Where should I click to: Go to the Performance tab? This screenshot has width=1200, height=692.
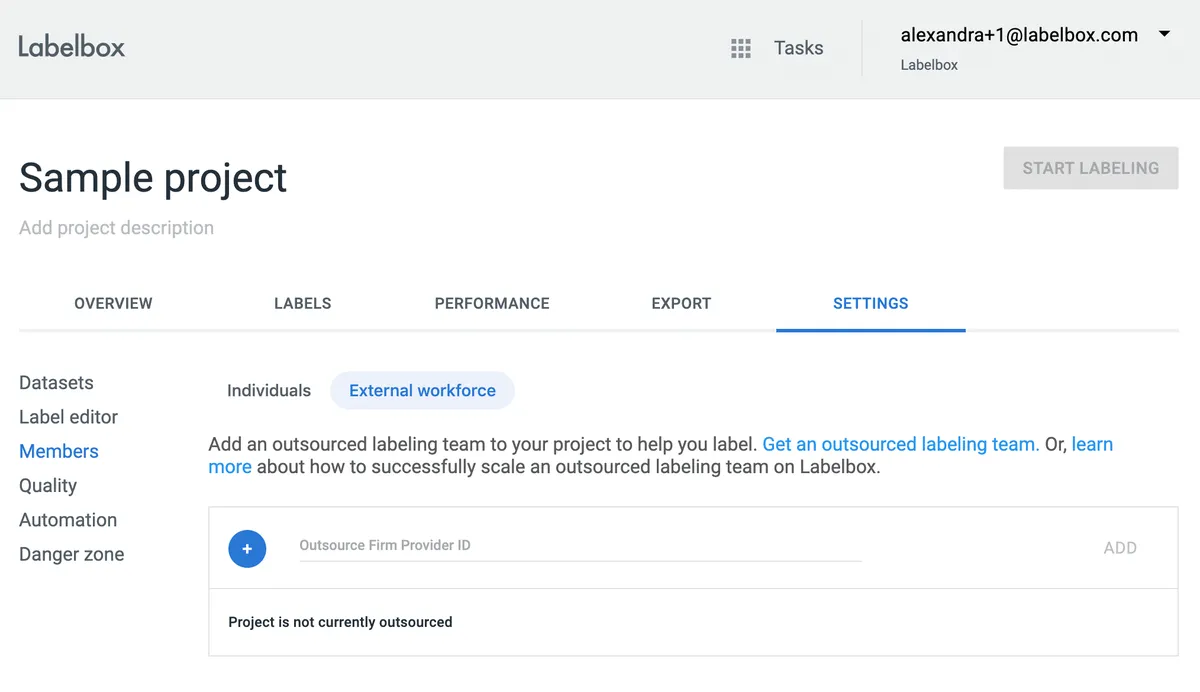point(492,303)
